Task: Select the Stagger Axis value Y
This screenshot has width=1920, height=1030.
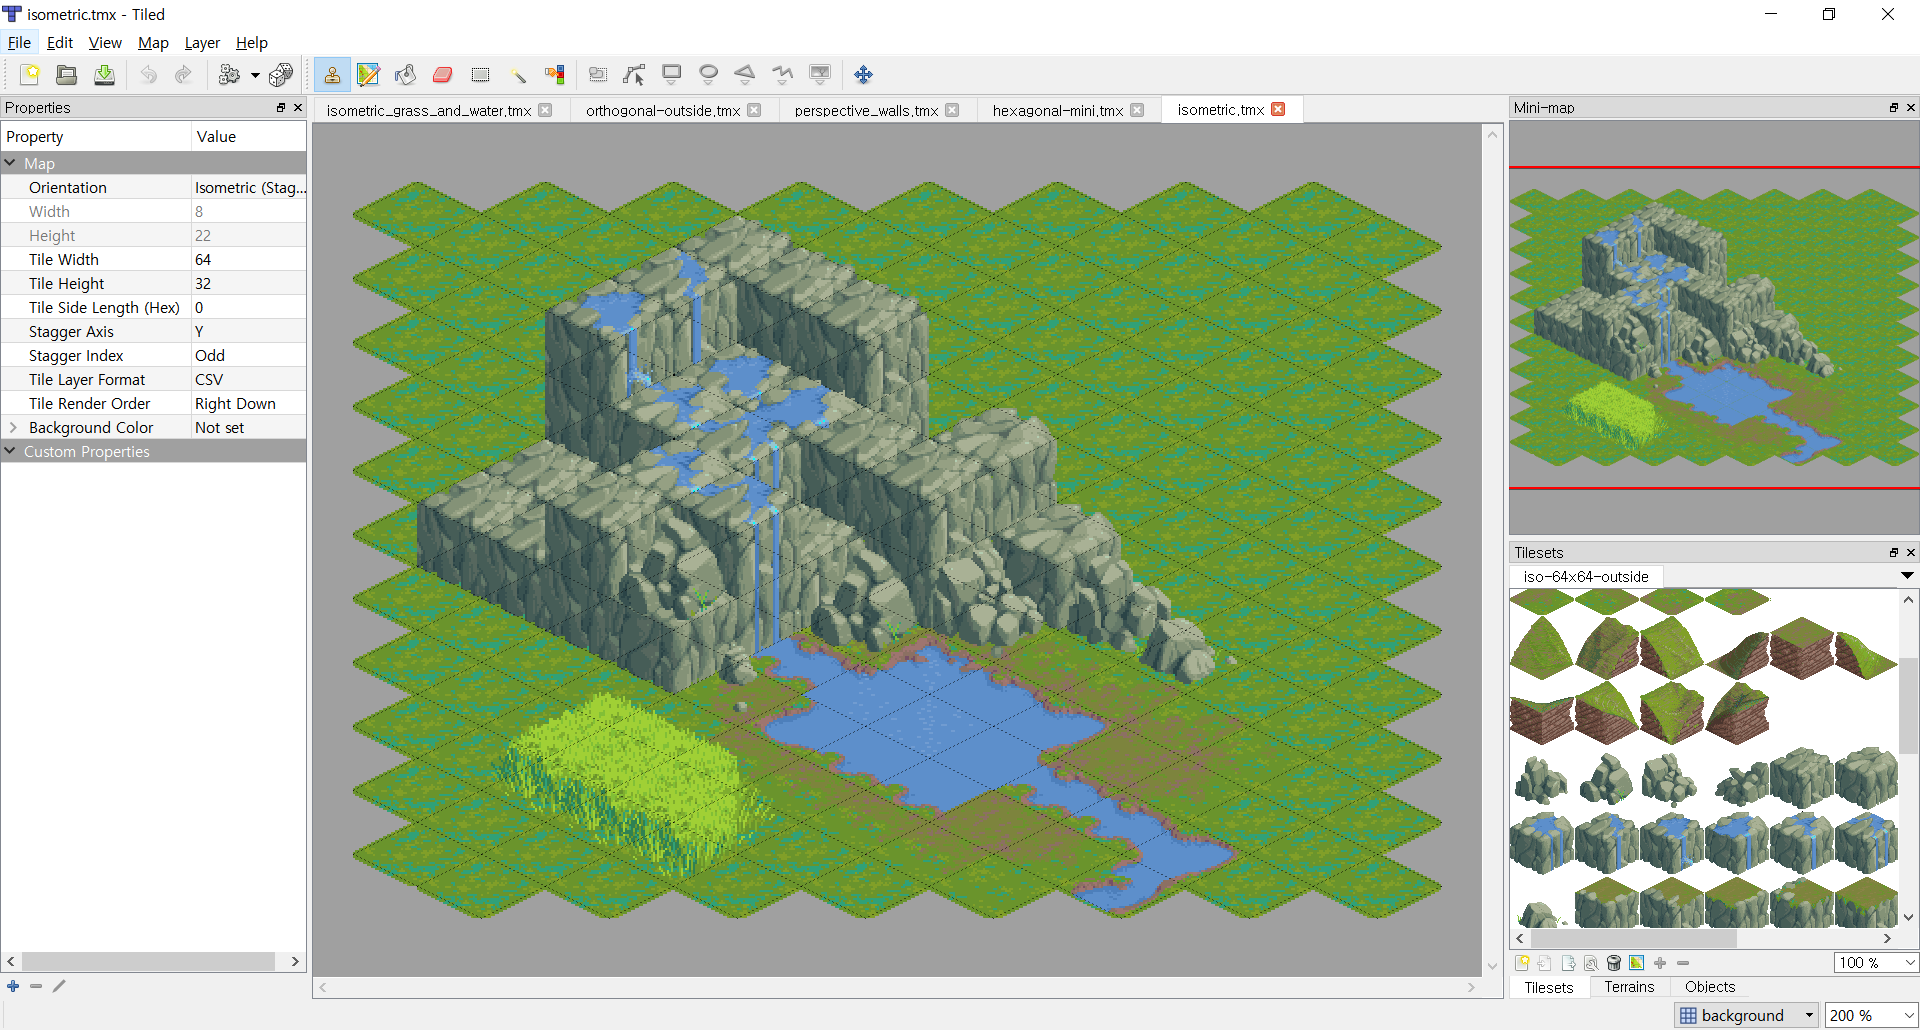Action: 249,331
